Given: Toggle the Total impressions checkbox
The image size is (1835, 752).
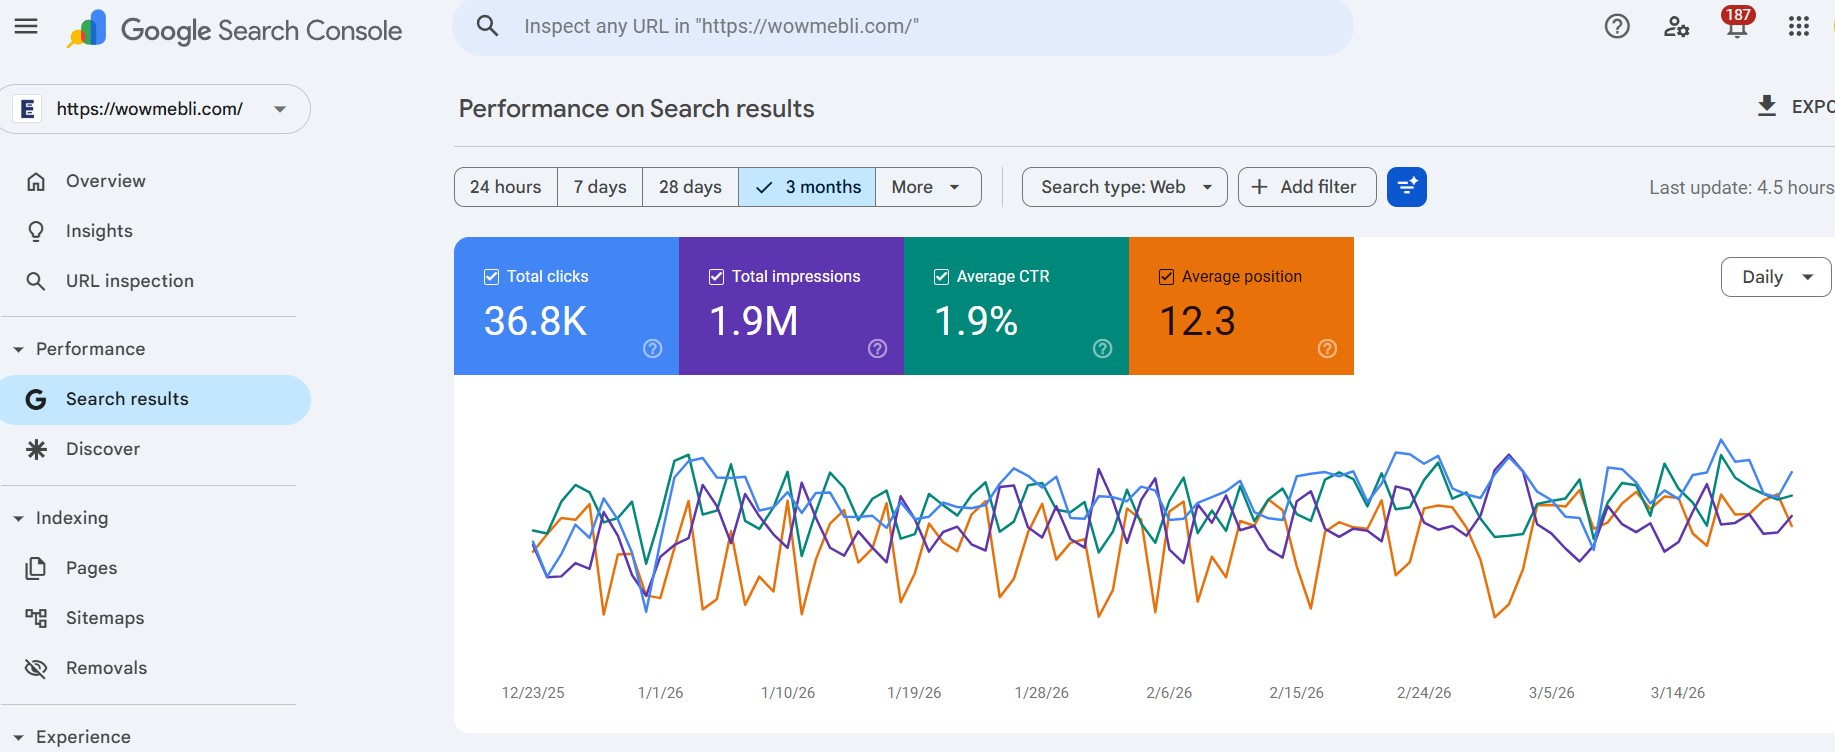Looking at the screenshot, I should (716, 277).
